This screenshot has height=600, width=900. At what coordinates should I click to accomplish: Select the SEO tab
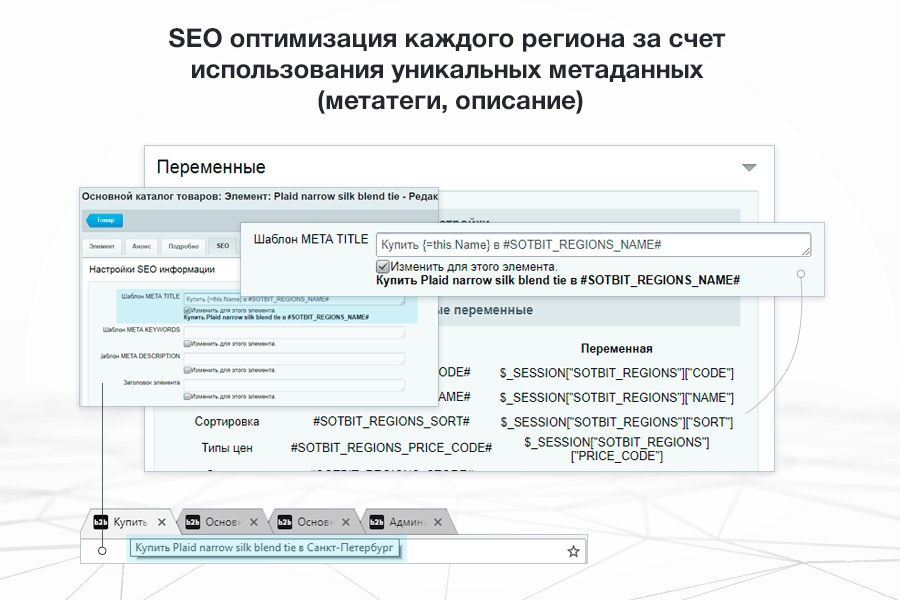pyautogui.click(x=222, y=246)
